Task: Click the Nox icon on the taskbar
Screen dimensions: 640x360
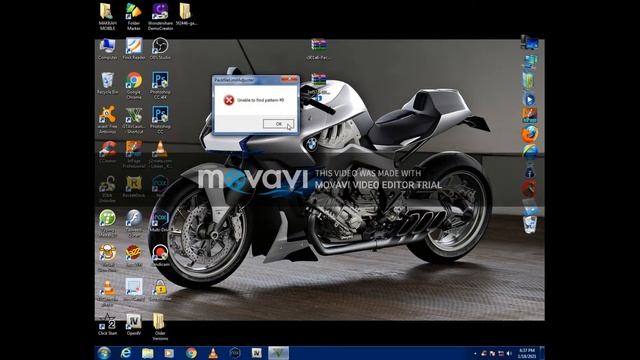Action: 235,353
